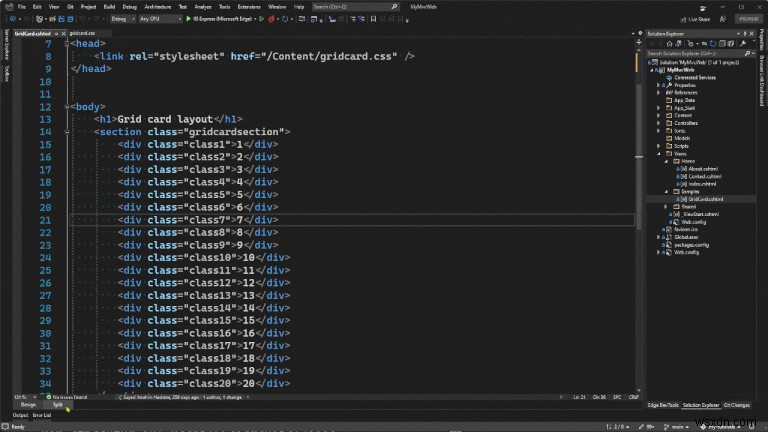Screen dimensions: 768x432
Task: Pin the GridCard.cshtml tab
Action: [x=56, y=33]
